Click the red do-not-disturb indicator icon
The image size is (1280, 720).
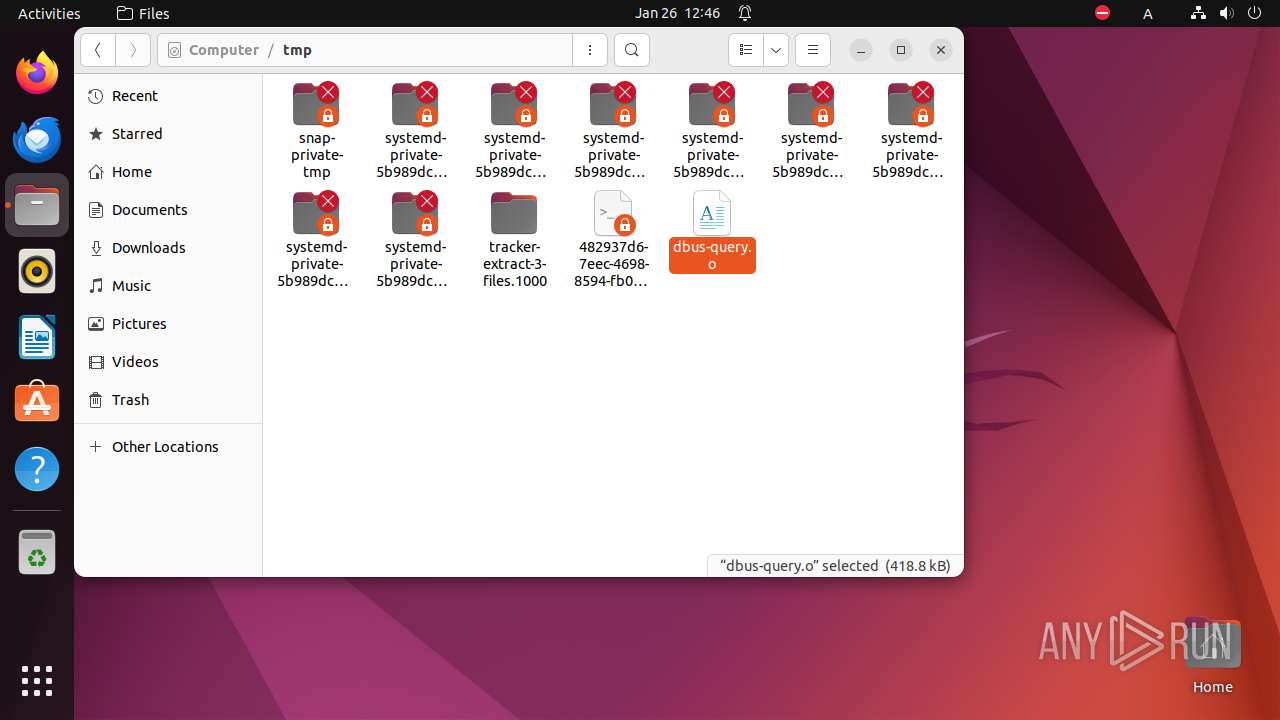click(1102, 13)
